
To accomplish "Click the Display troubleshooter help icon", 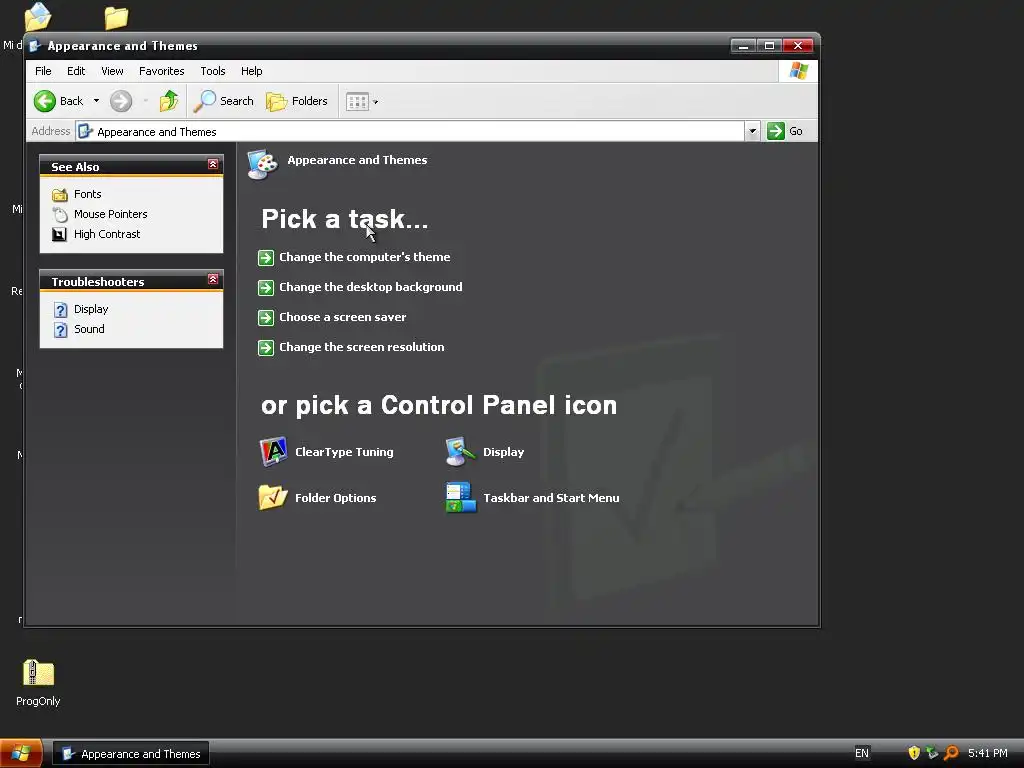I will pyautogui.click(x=61, y=310).
